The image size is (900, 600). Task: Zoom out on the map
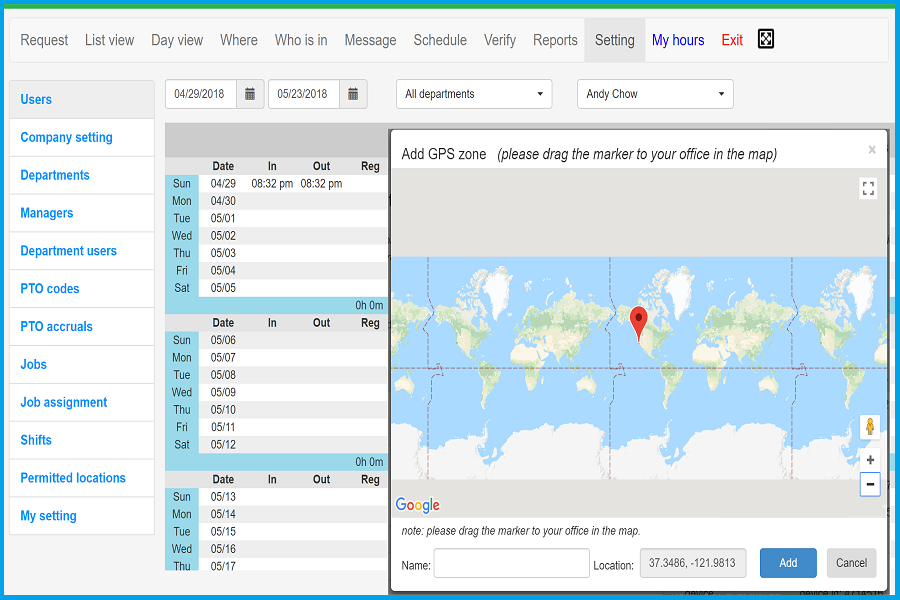tap(869, 484)
